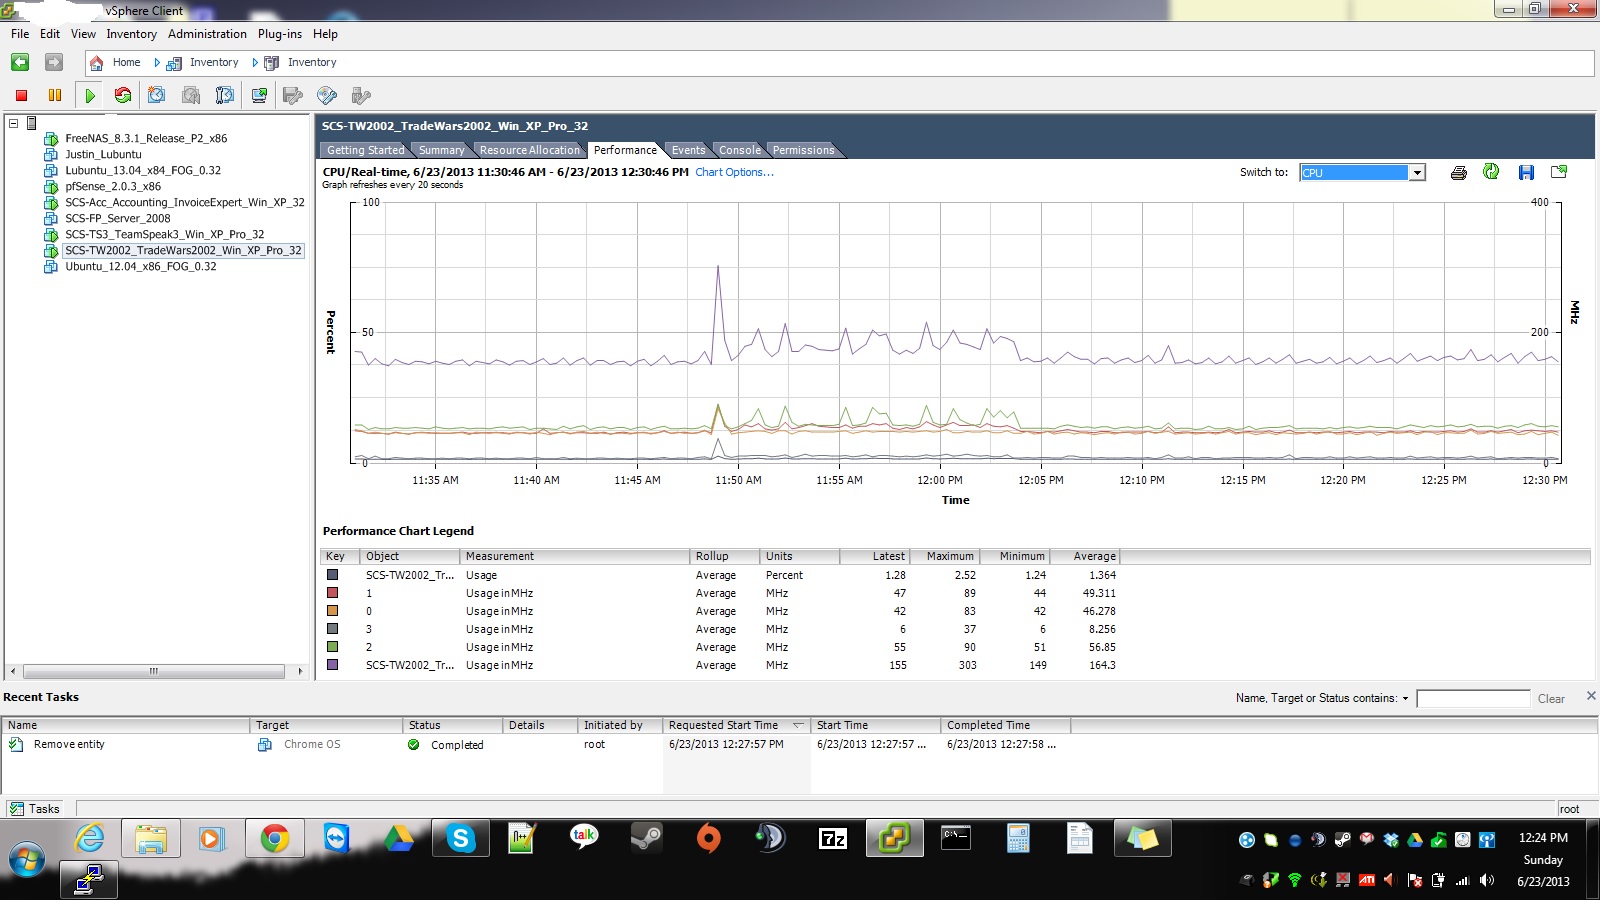Open the Switch to CPU dropdown
Image resolution: width=1600 pixels, height=900 pixels.
[x=1417, y=172]
